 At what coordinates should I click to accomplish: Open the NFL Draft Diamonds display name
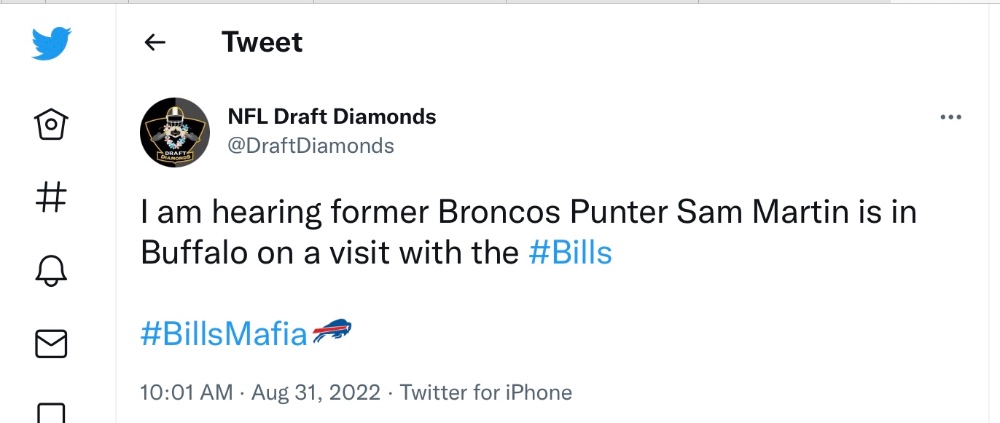(x=332, y=117)
